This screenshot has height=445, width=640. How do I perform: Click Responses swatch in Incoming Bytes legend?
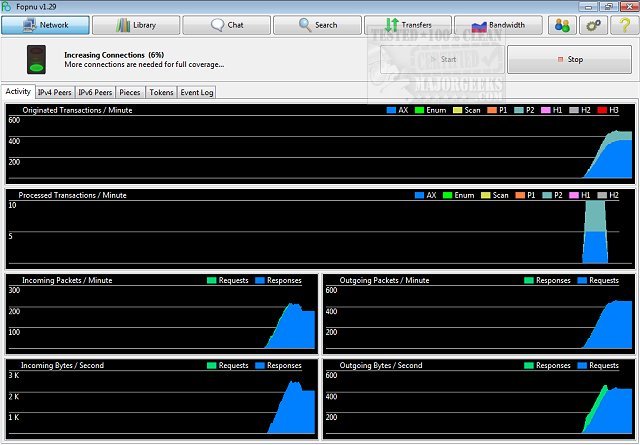(260, 366)
